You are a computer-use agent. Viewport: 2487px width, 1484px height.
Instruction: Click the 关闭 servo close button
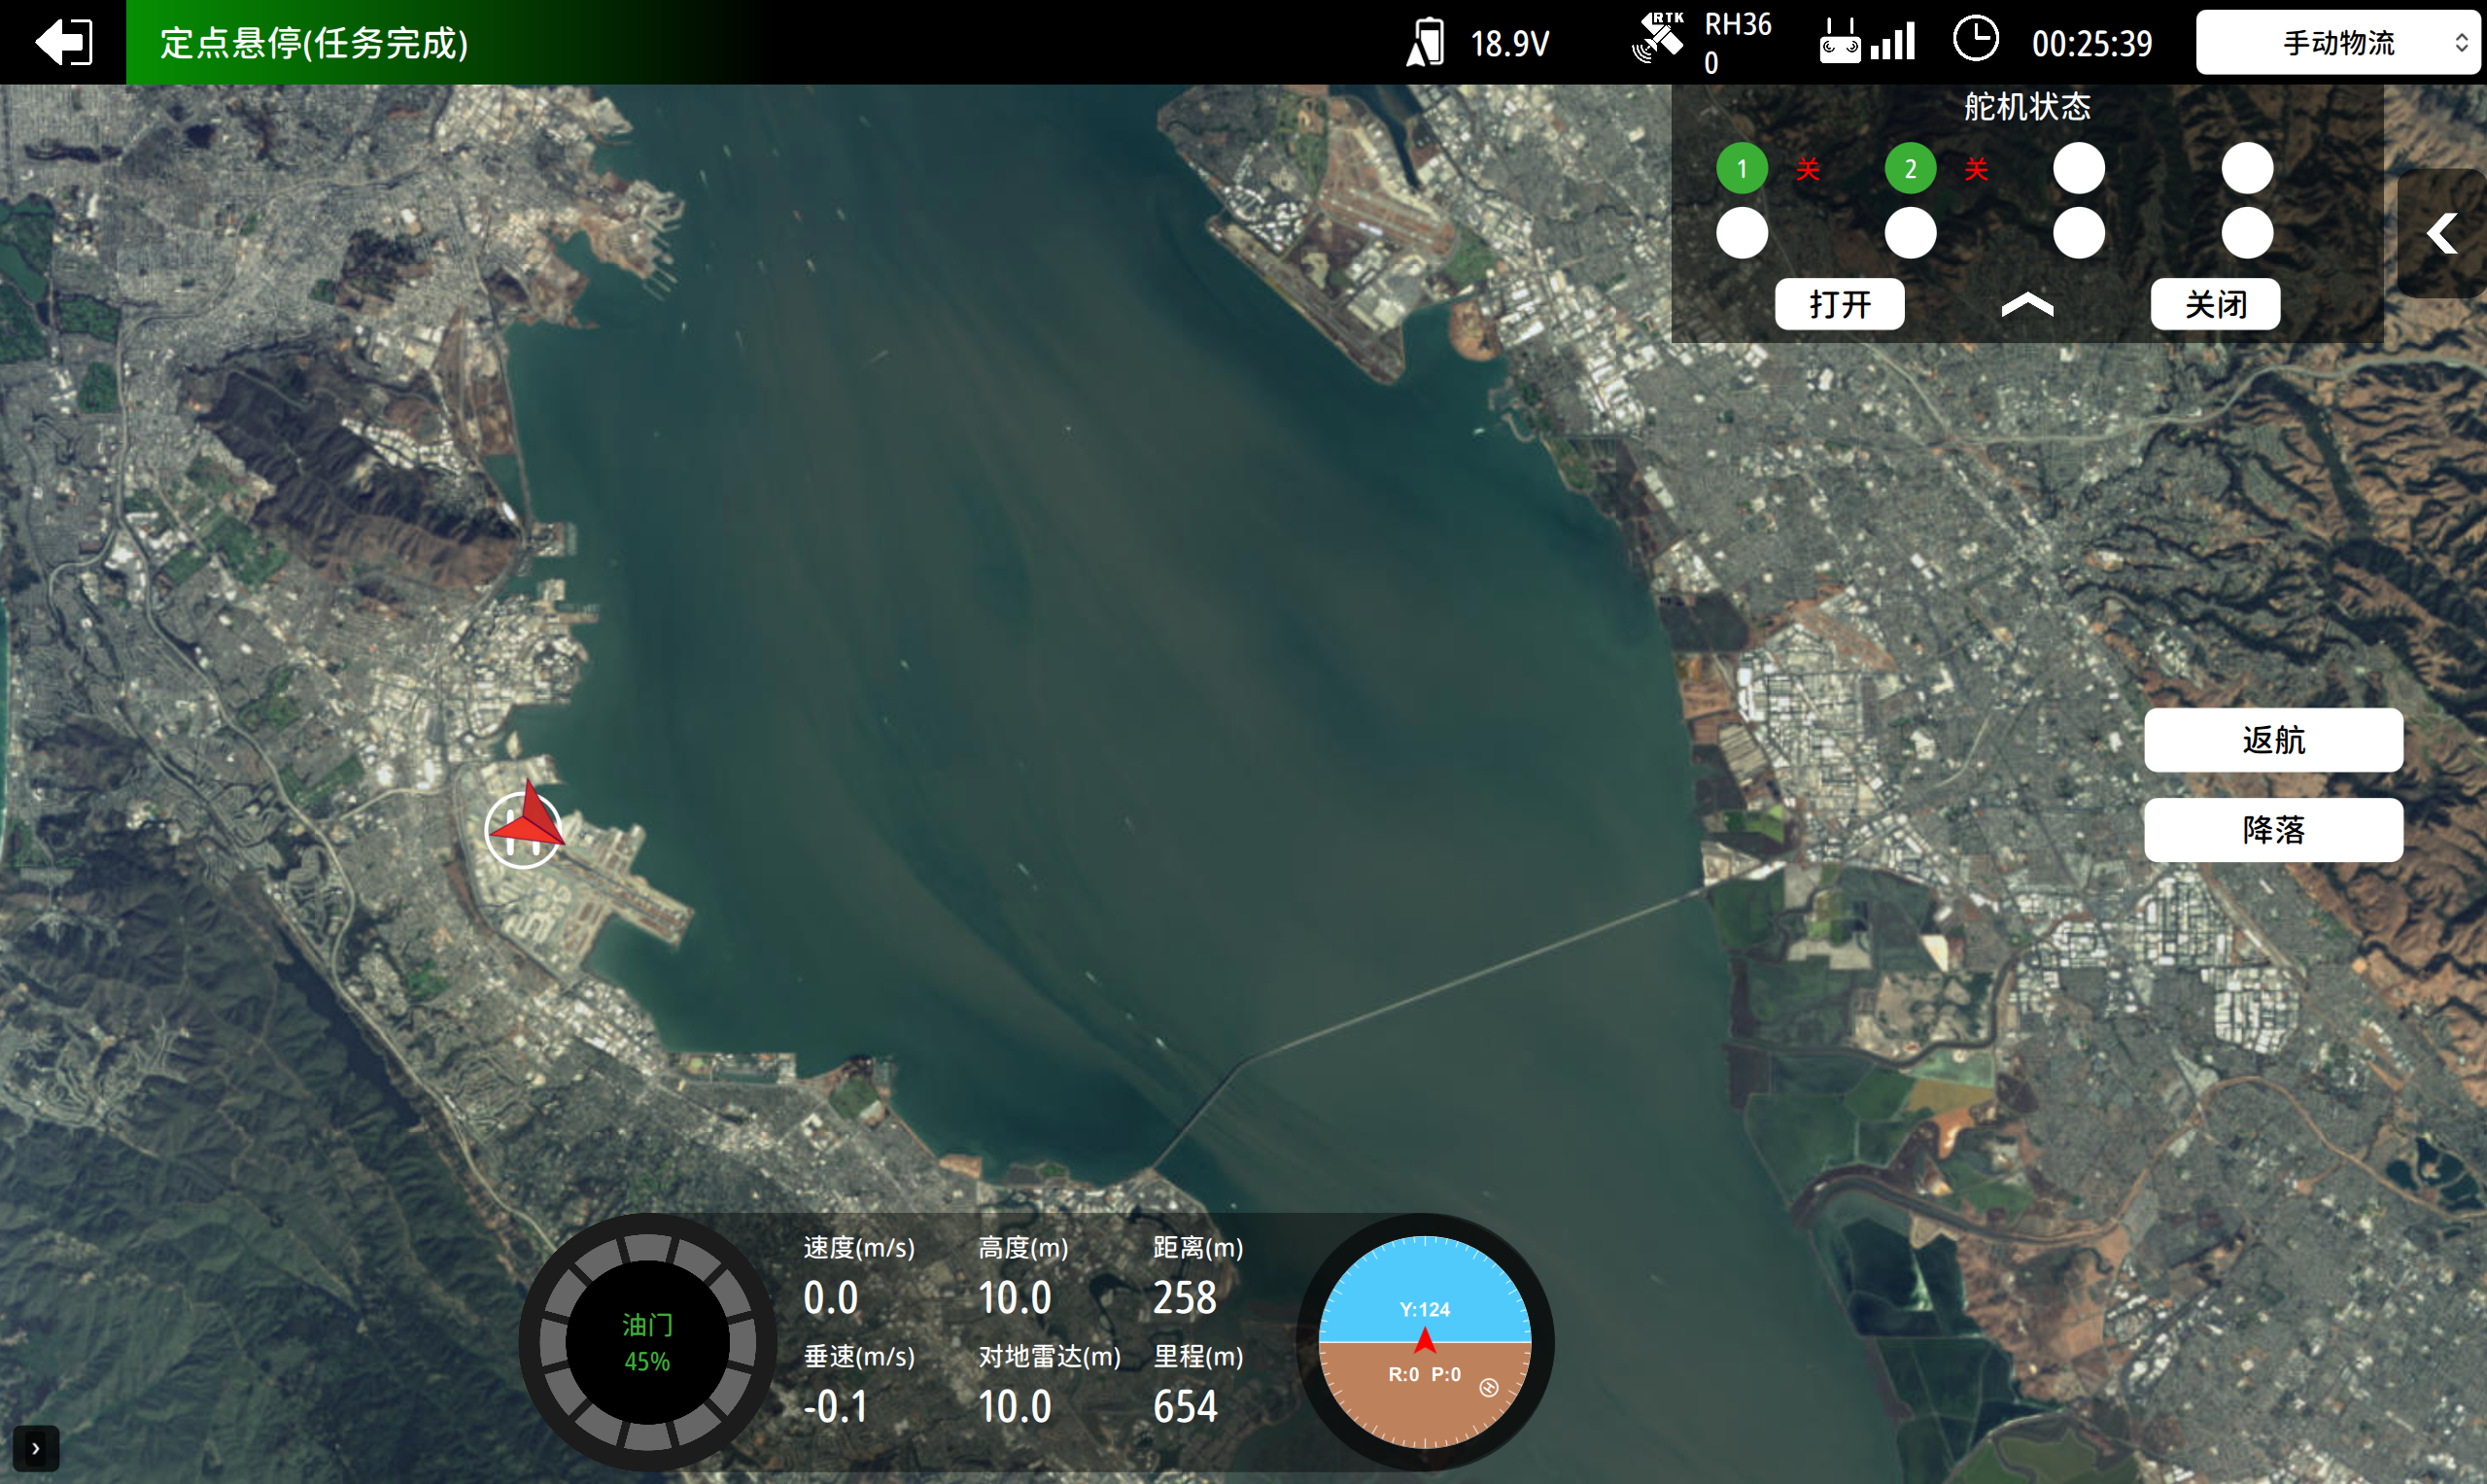tap(2215, 304)
